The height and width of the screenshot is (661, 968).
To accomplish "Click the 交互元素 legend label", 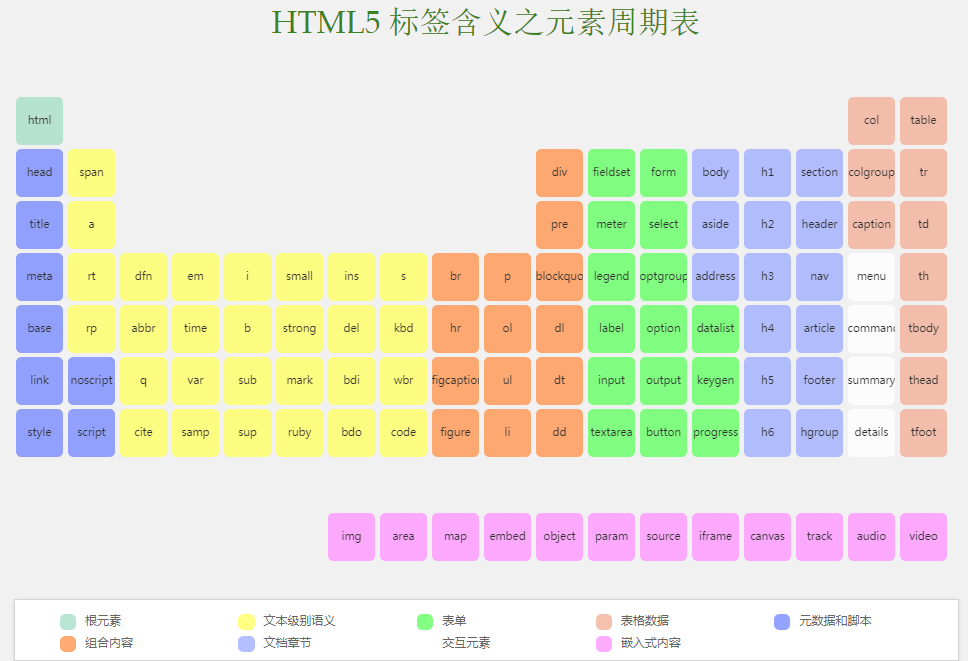I will point(466,643).
